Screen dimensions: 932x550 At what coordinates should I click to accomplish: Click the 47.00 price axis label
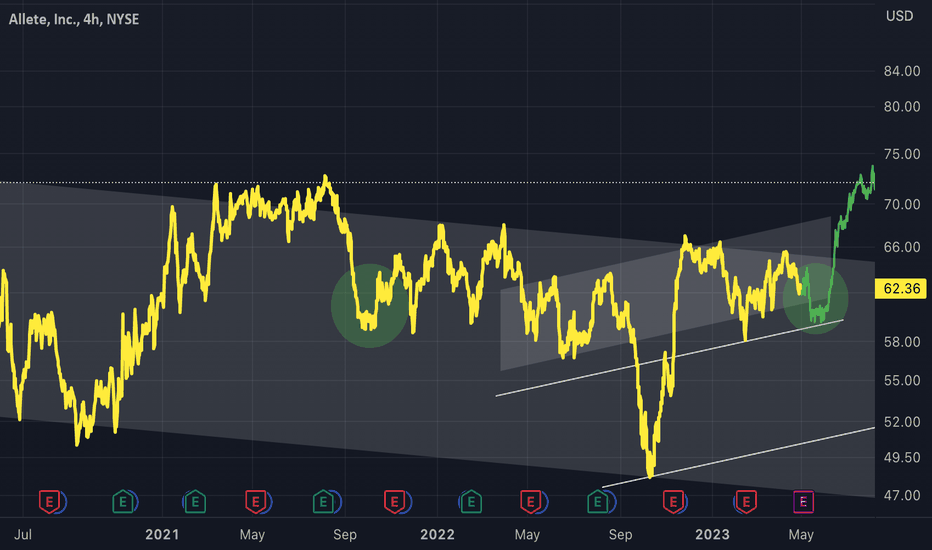point(902,495)
